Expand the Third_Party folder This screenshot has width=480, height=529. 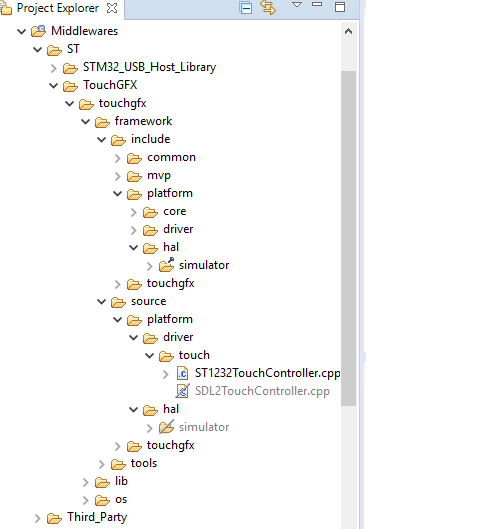coord(37,518)
